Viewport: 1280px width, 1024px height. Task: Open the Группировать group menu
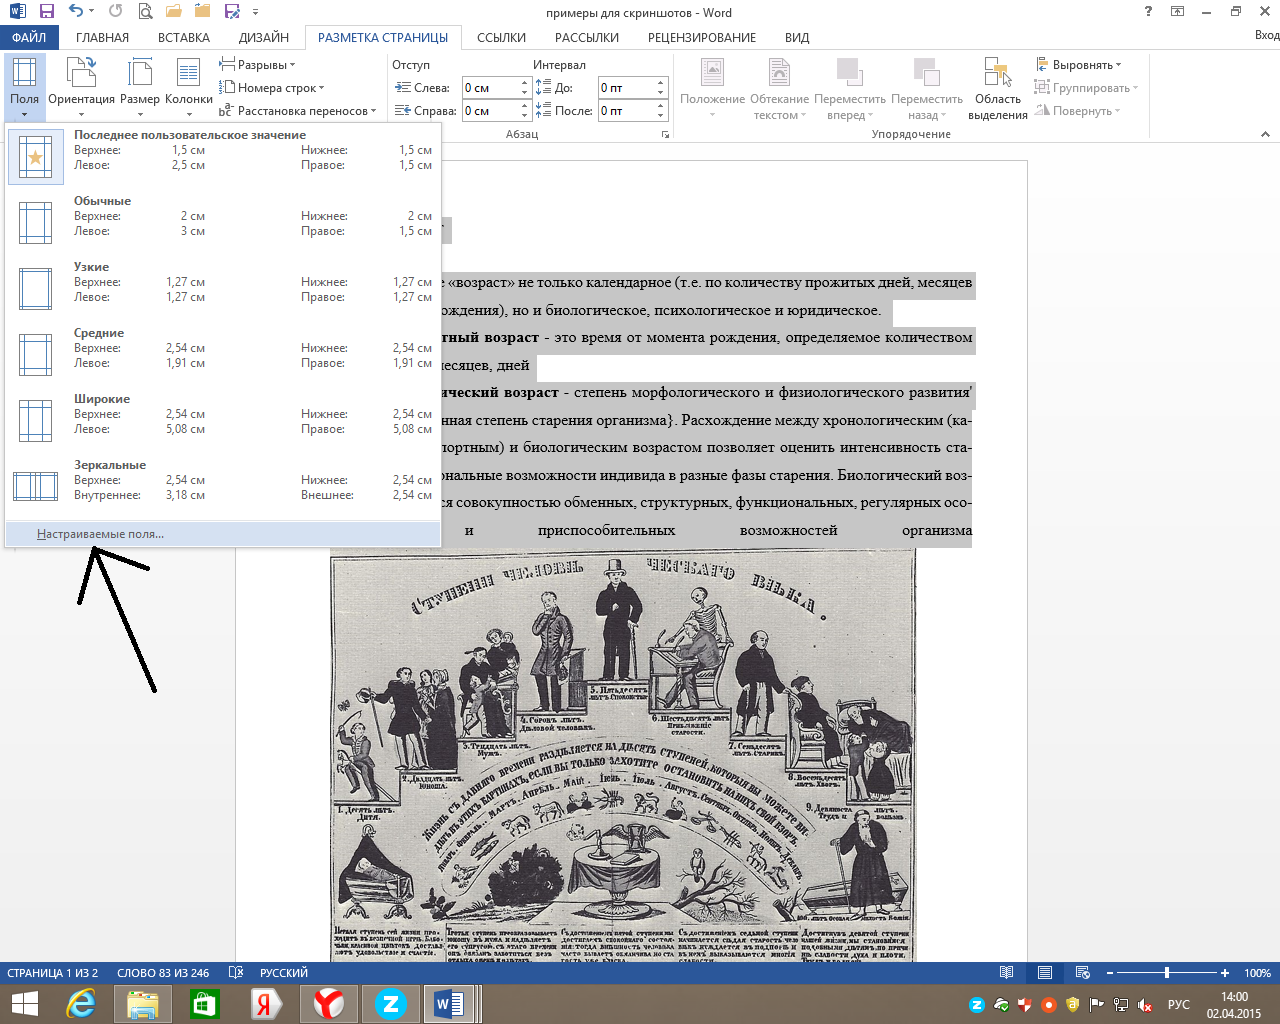click(1086, 88)
